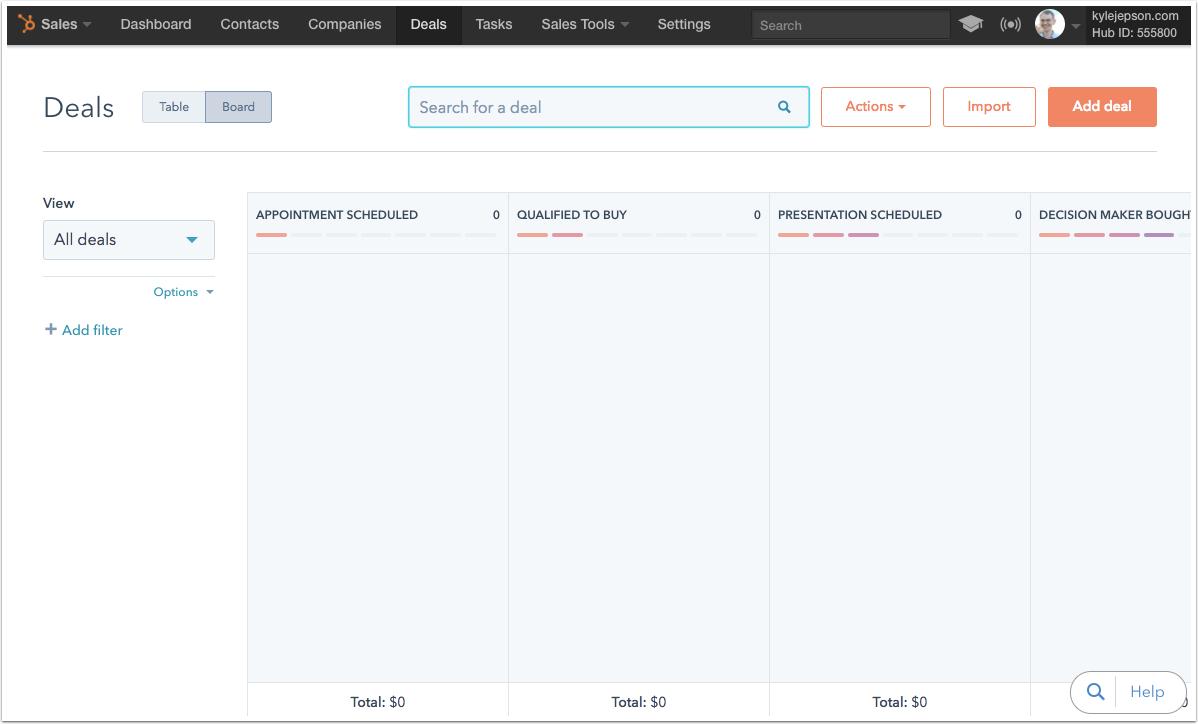The width and height of the screenshot is (1198, 724).
Task: Open HubSpot Academy via graduation cap icon
Action: [971, 24]
